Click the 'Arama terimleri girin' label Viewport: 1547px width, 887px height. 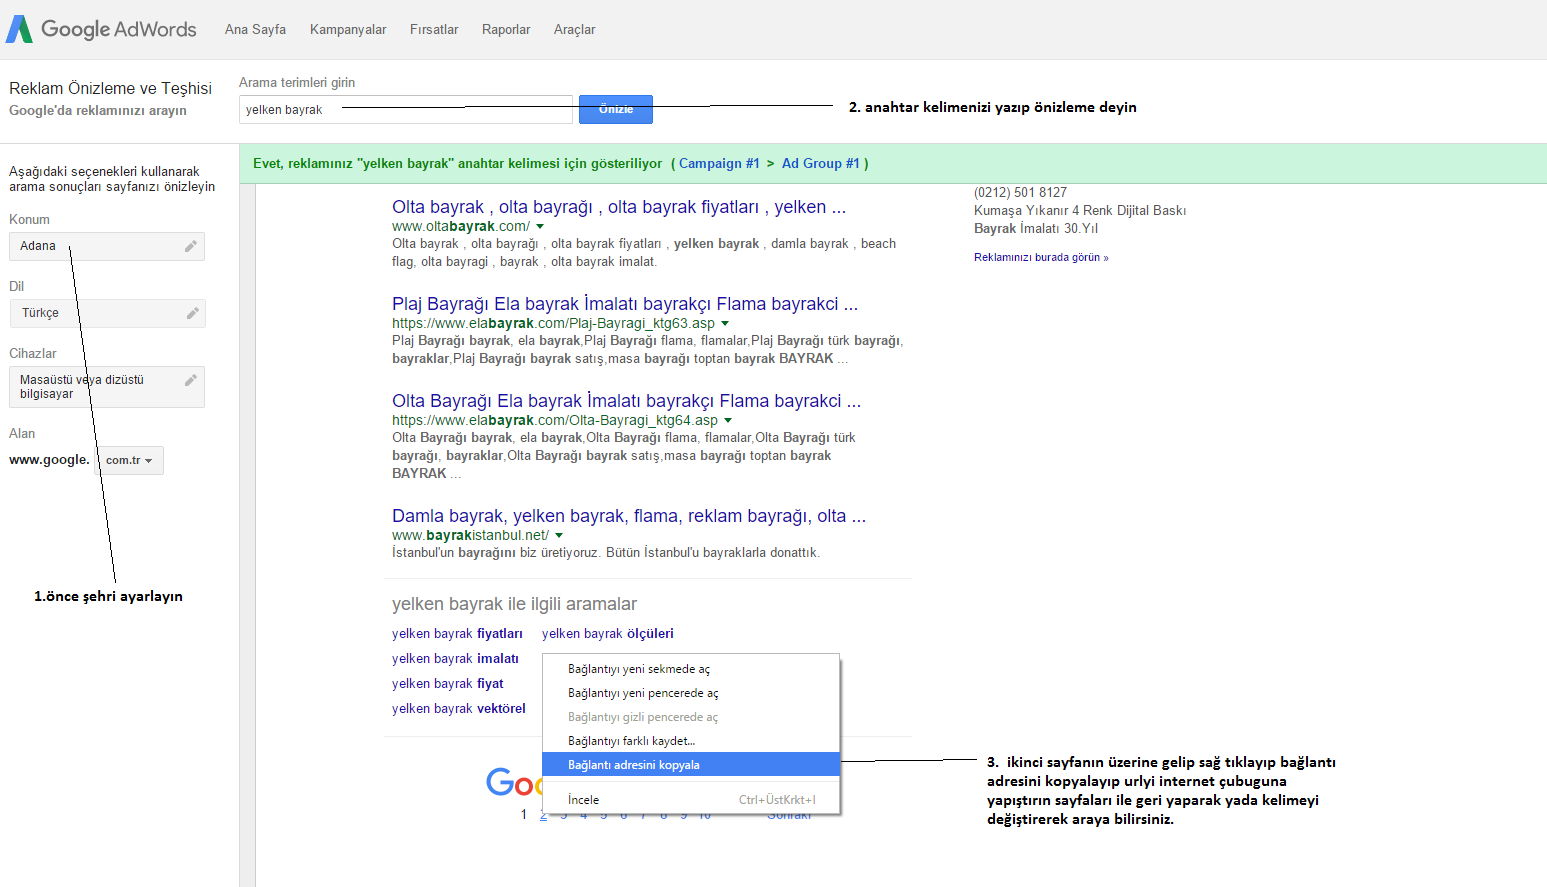(297, 83)
